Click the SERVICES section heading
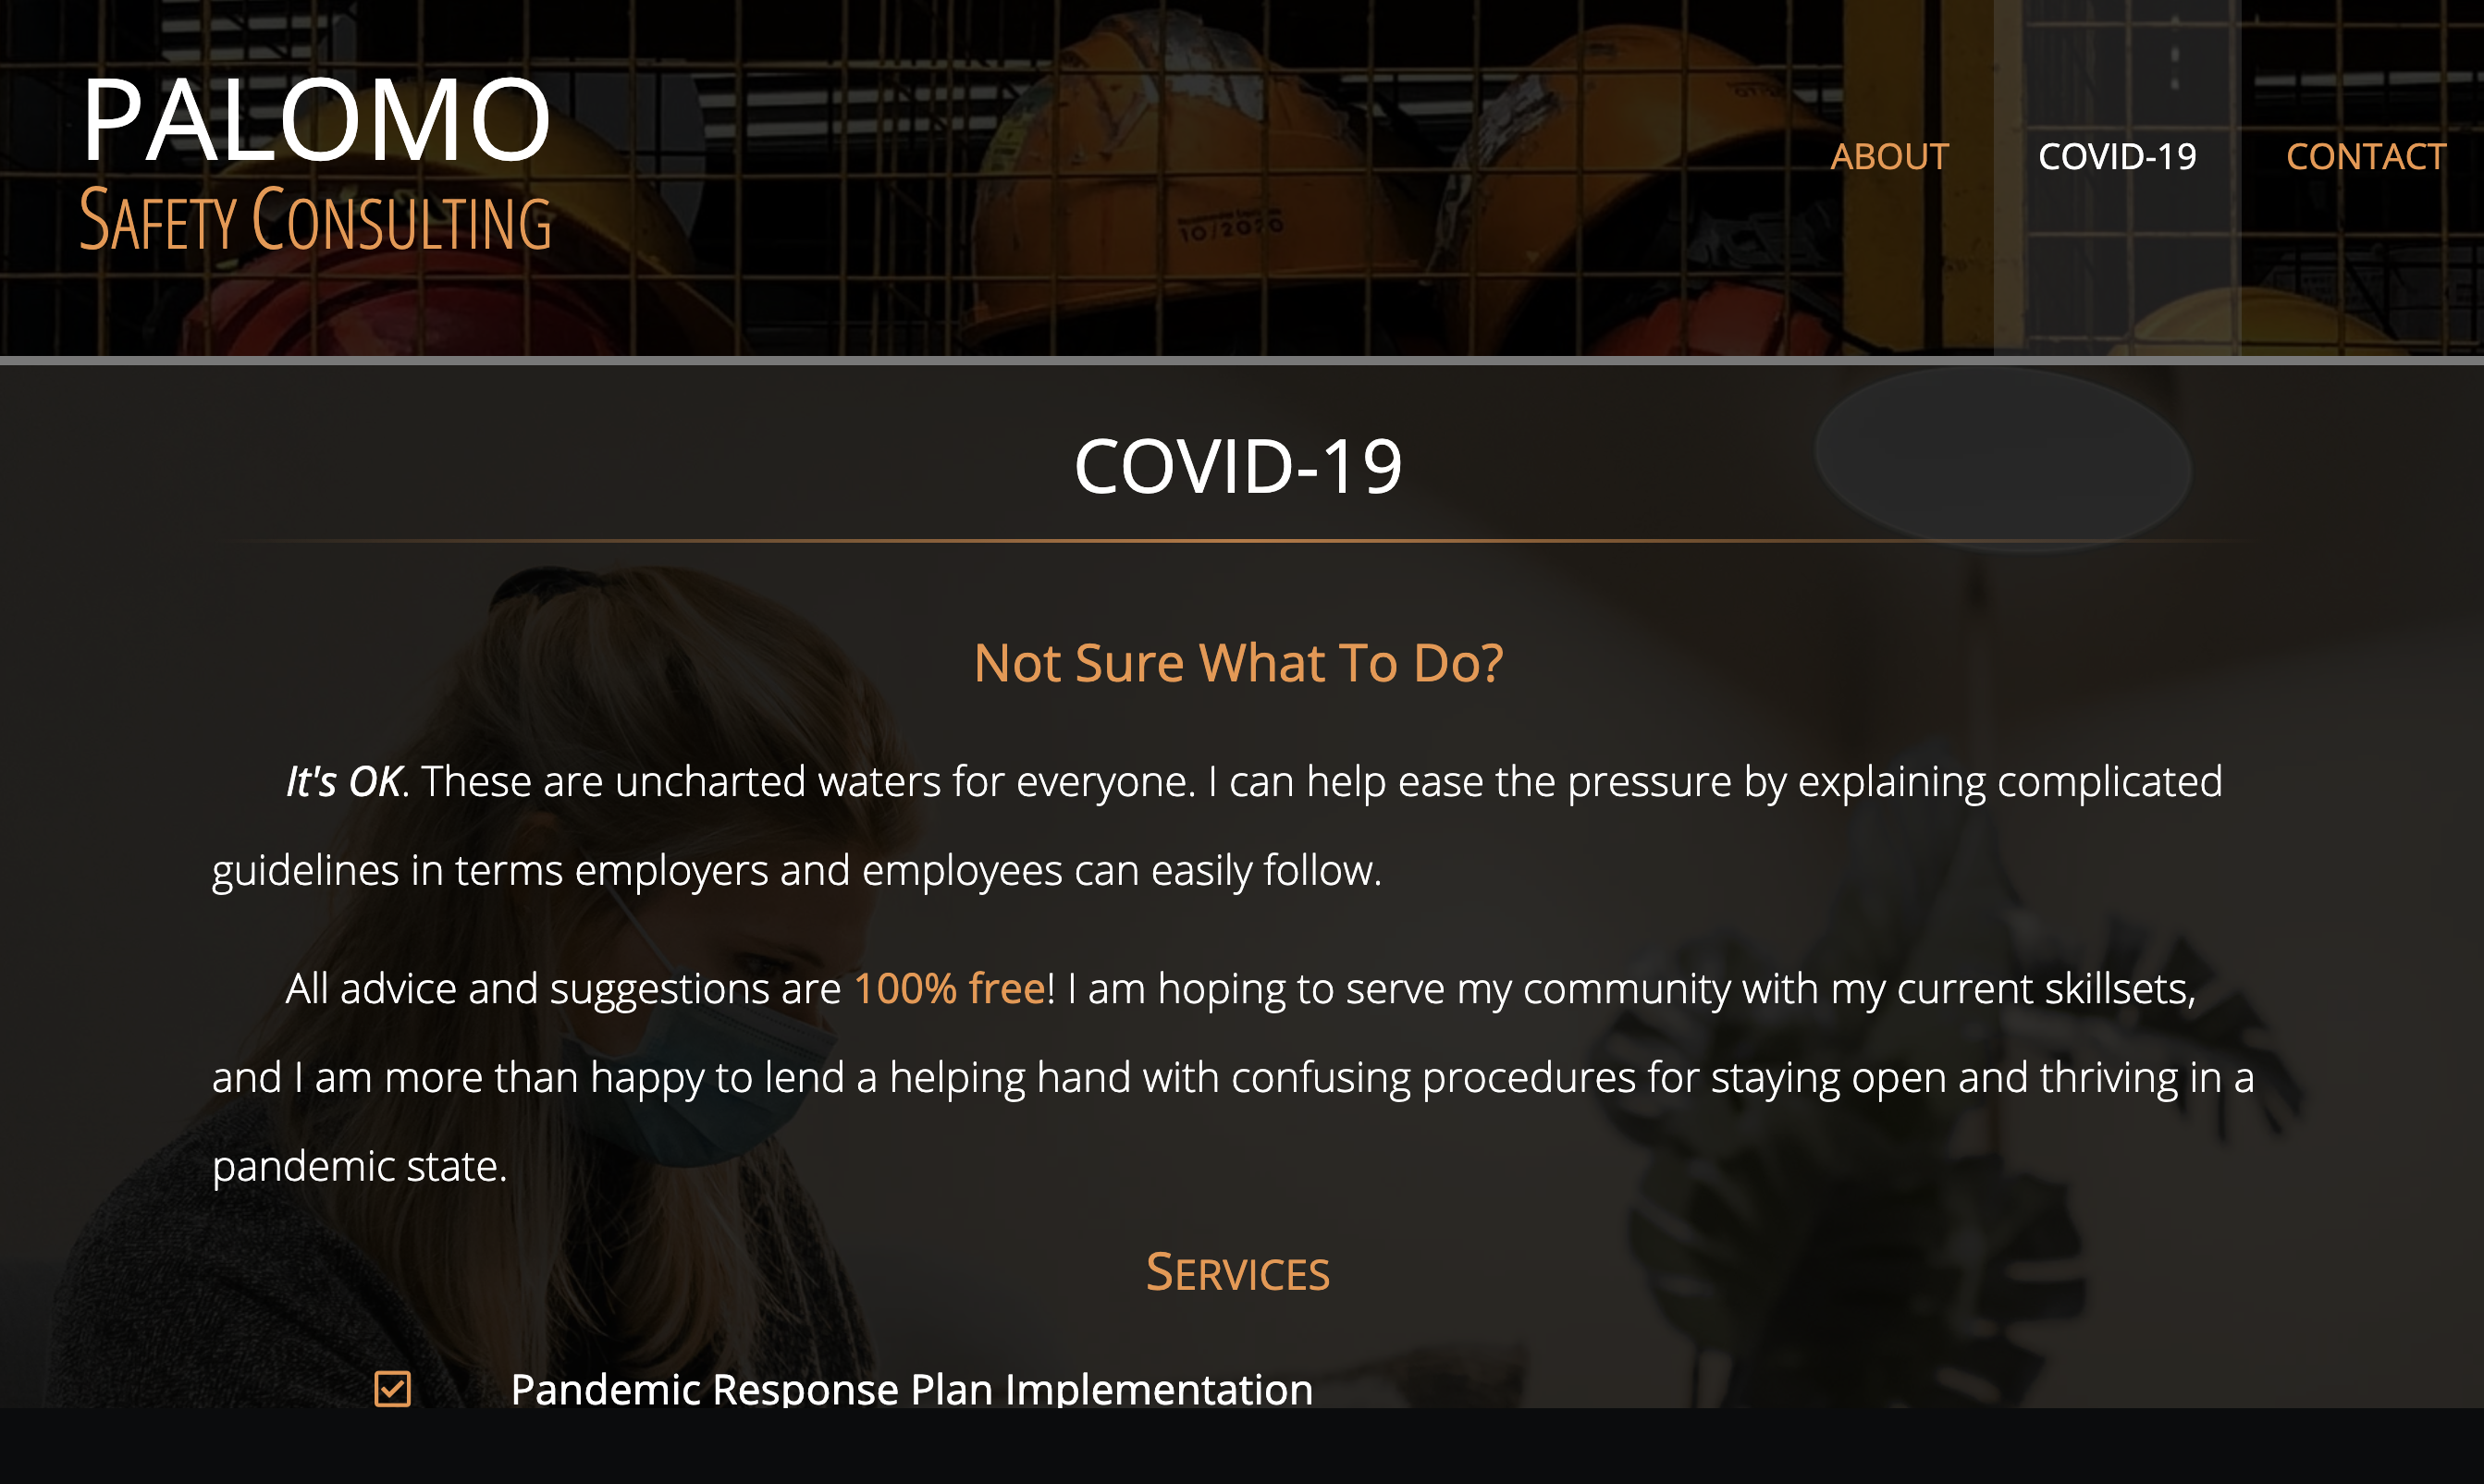Image resolution: width=2484 pixels, height=1484 pixels. (1240, 1270)
